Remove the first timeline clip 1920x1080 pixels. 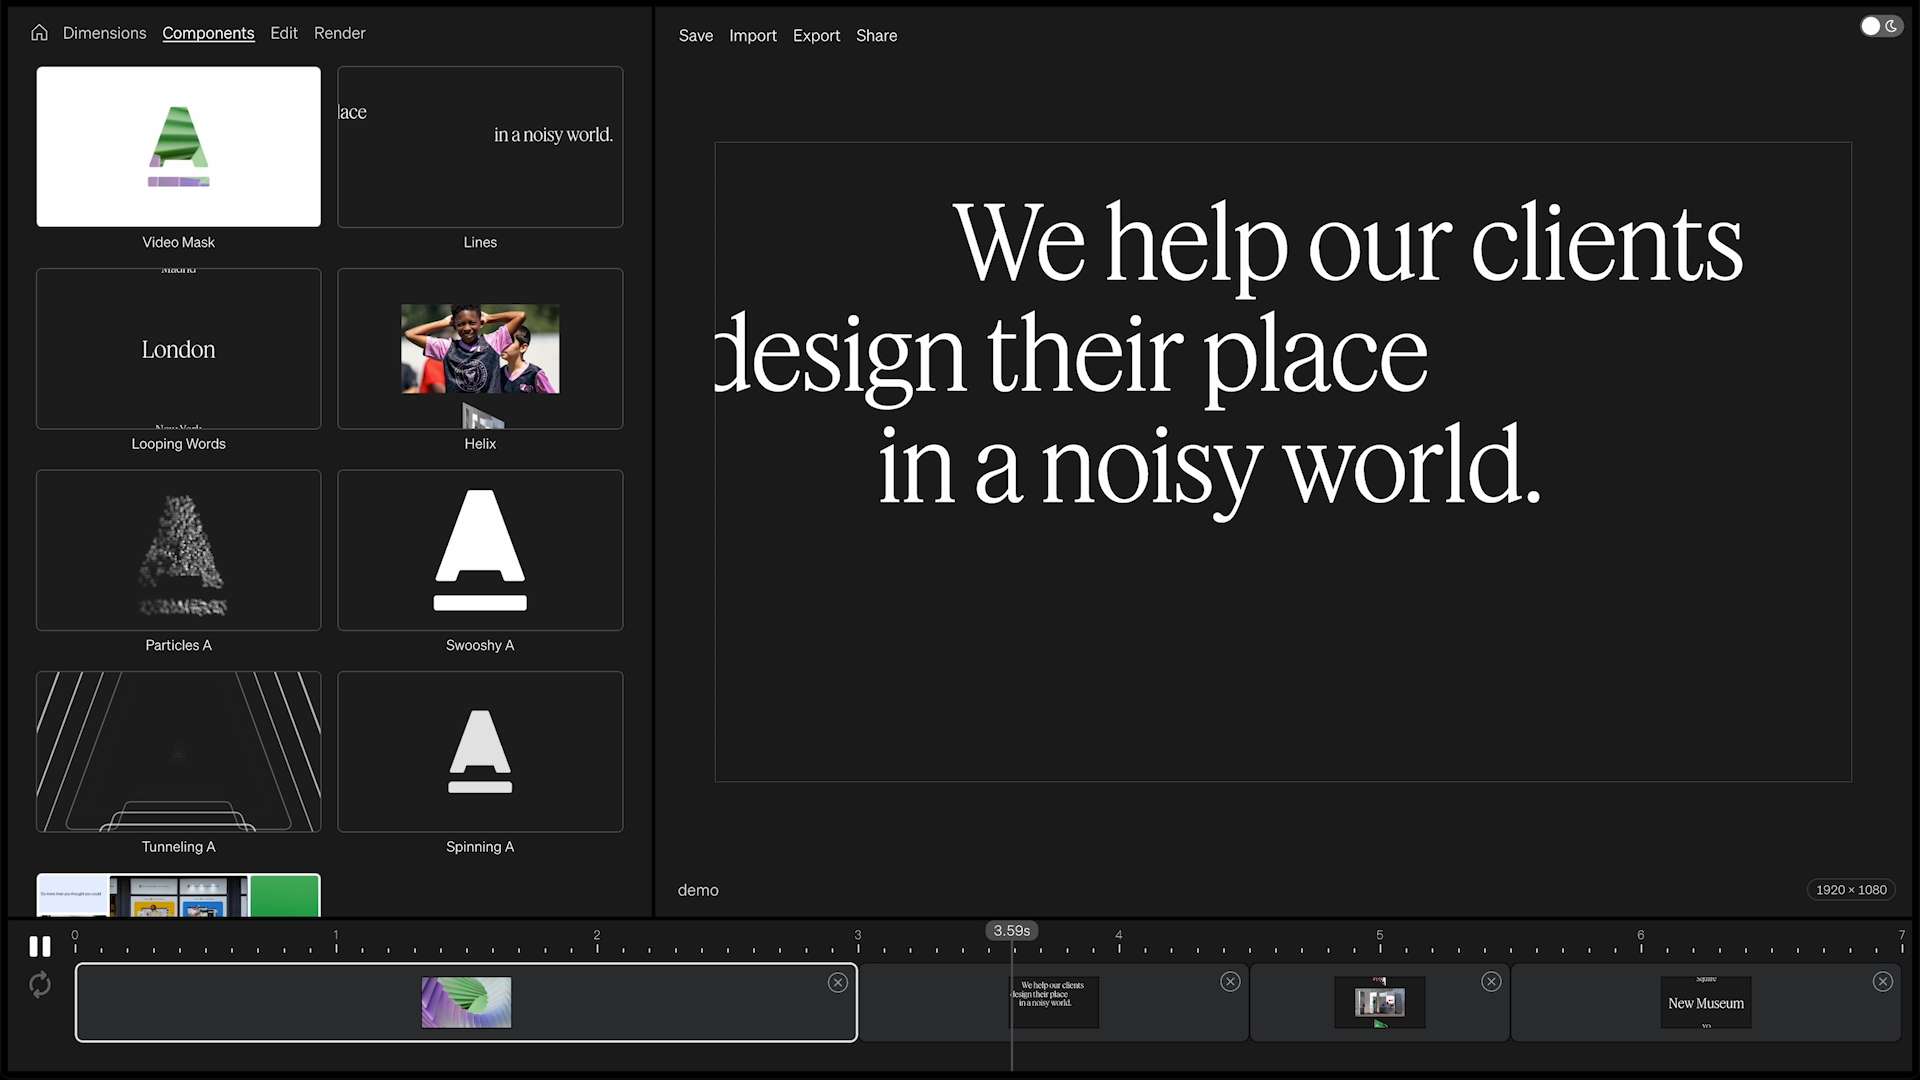click(x=838, y=983)
